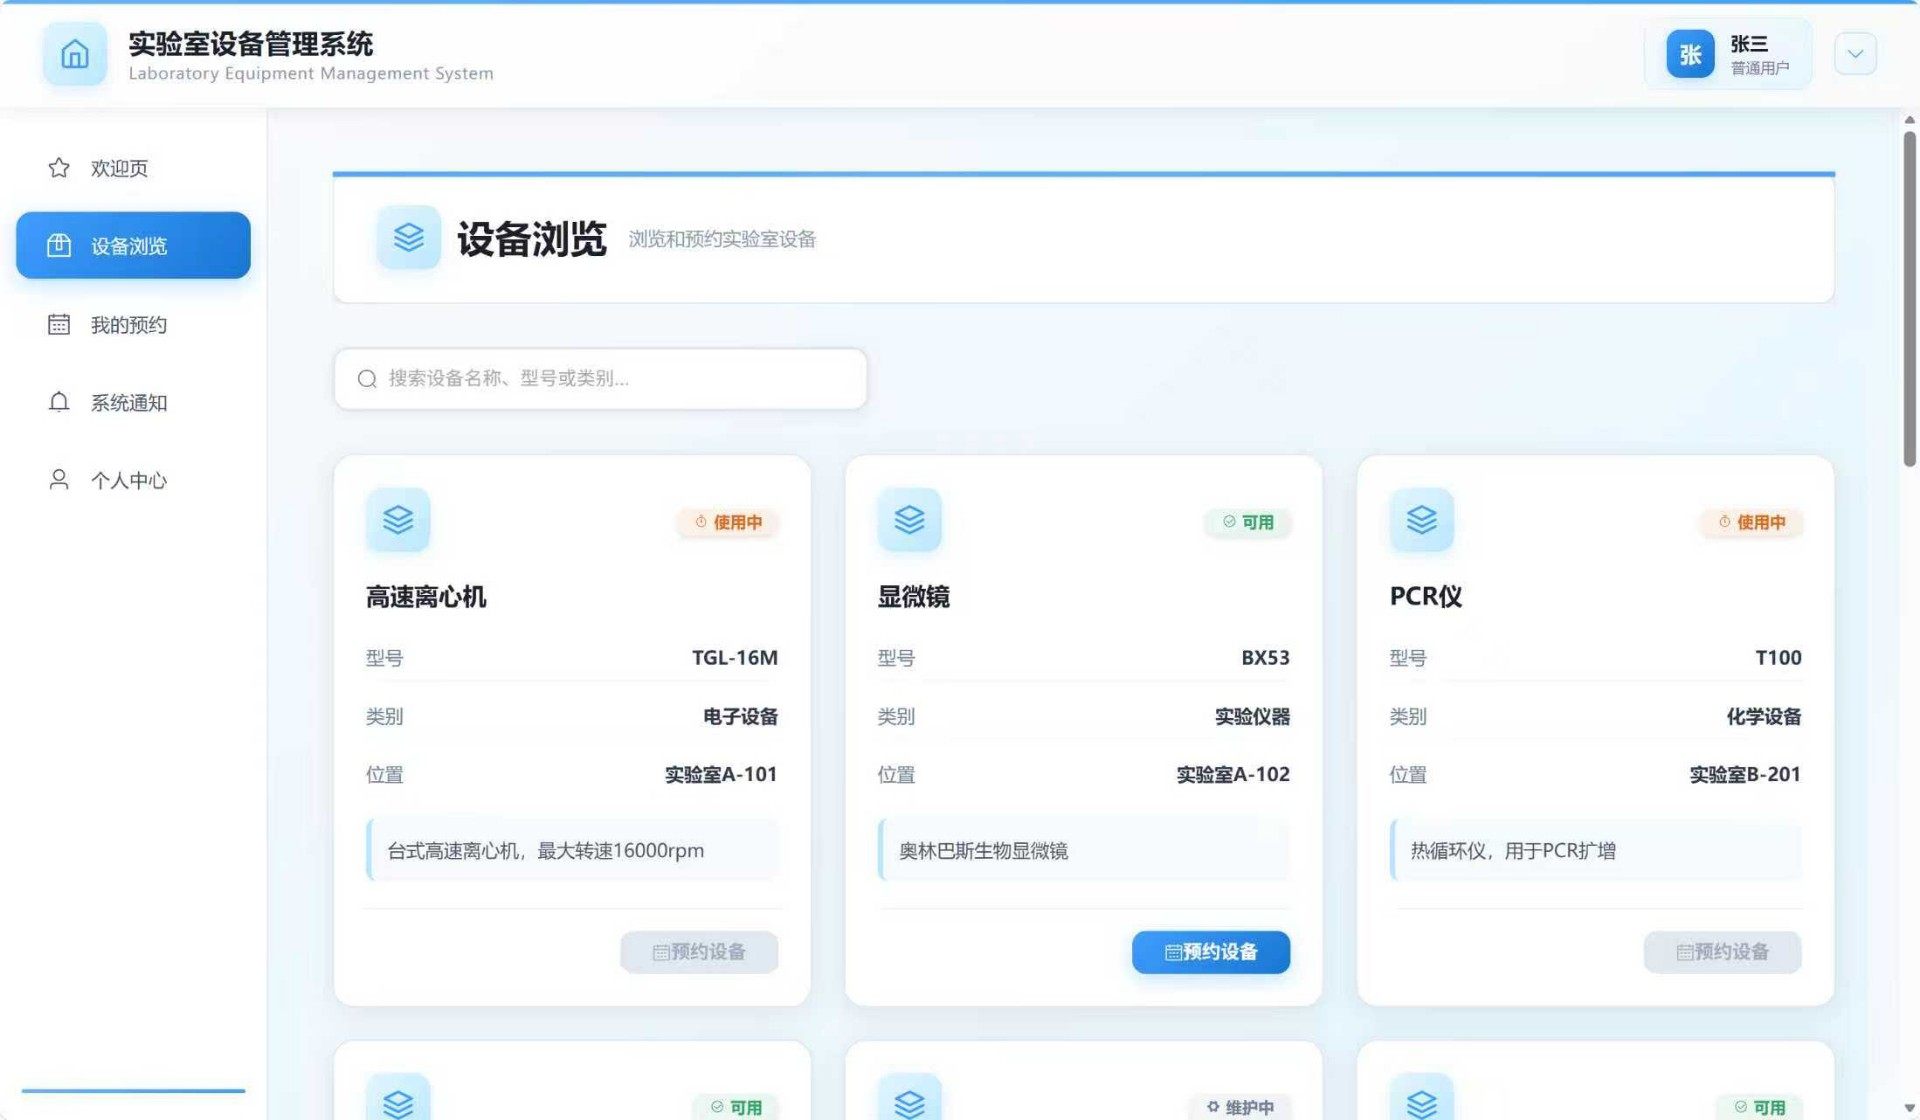Focus the equipment search input field
This screenshot has width=1920, height=1120.
600,379
